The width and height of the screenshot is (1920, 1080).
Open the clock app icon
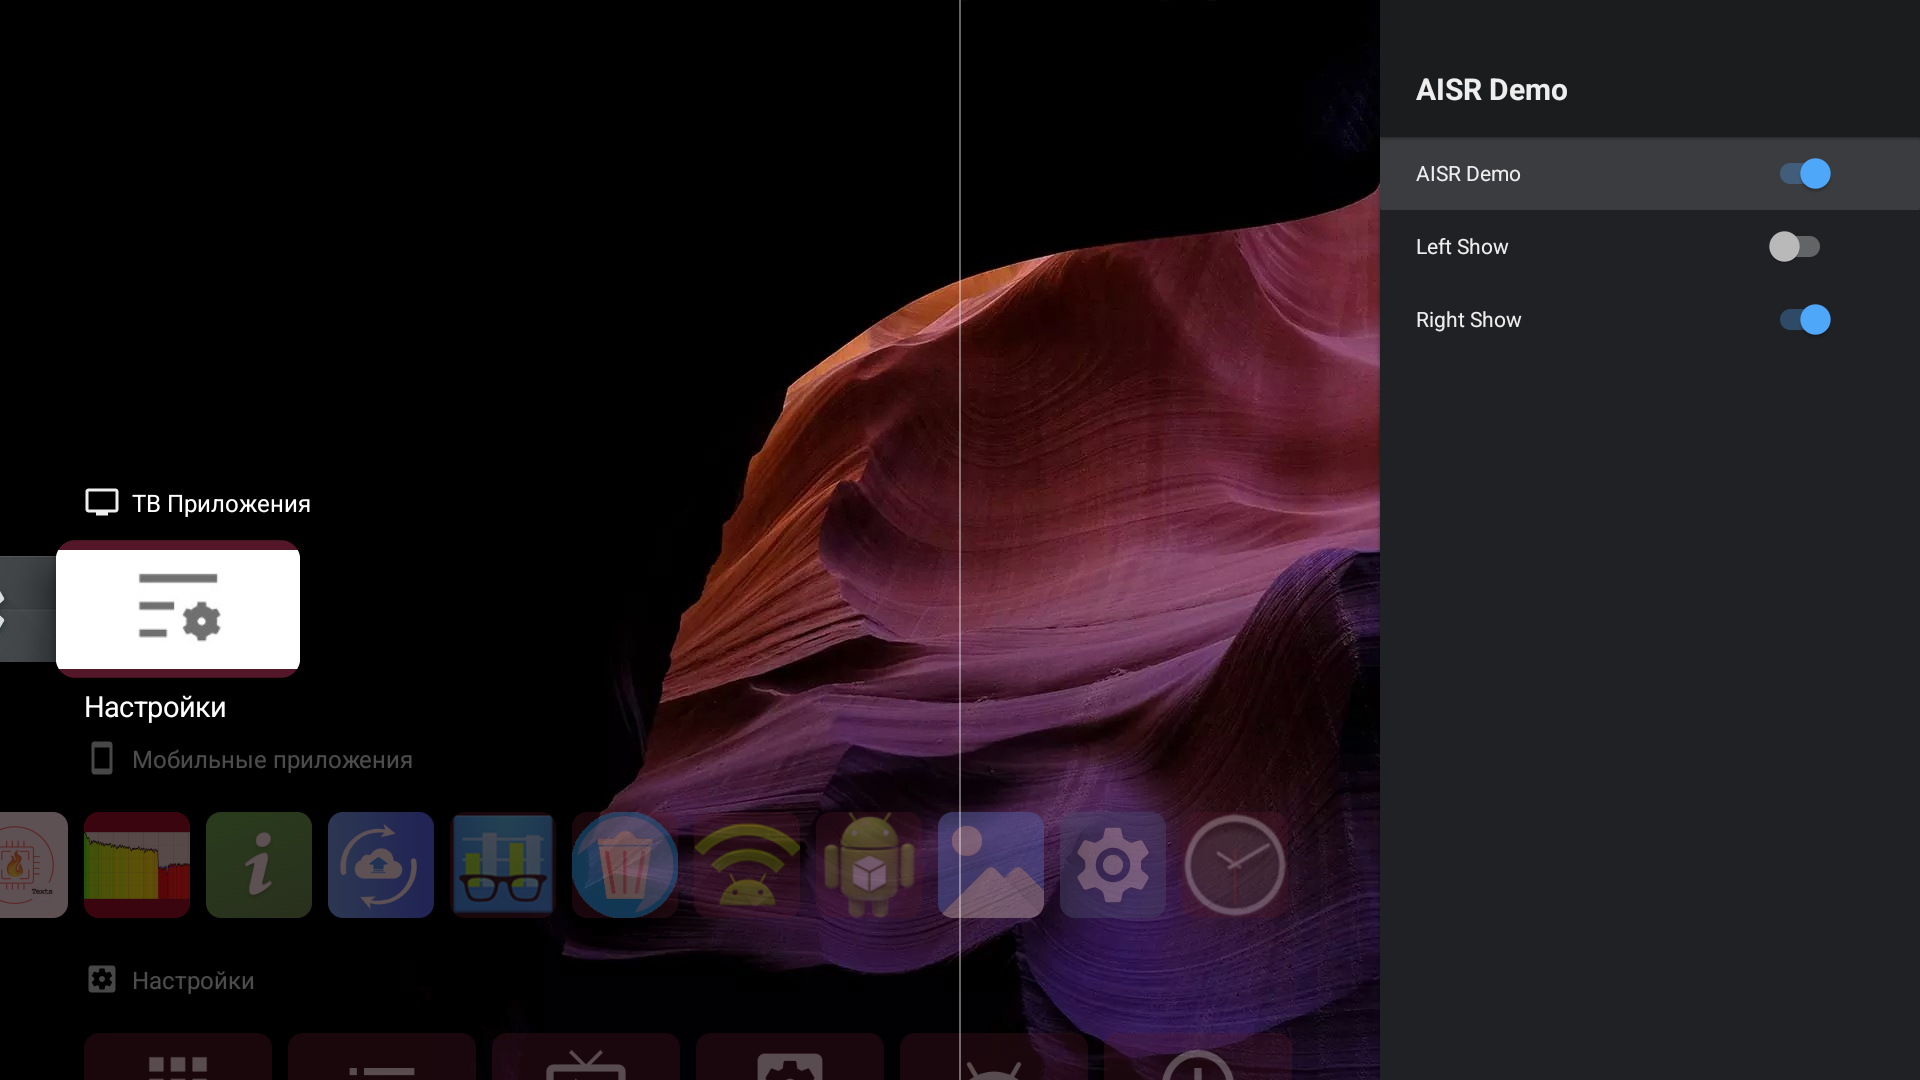1235,865
